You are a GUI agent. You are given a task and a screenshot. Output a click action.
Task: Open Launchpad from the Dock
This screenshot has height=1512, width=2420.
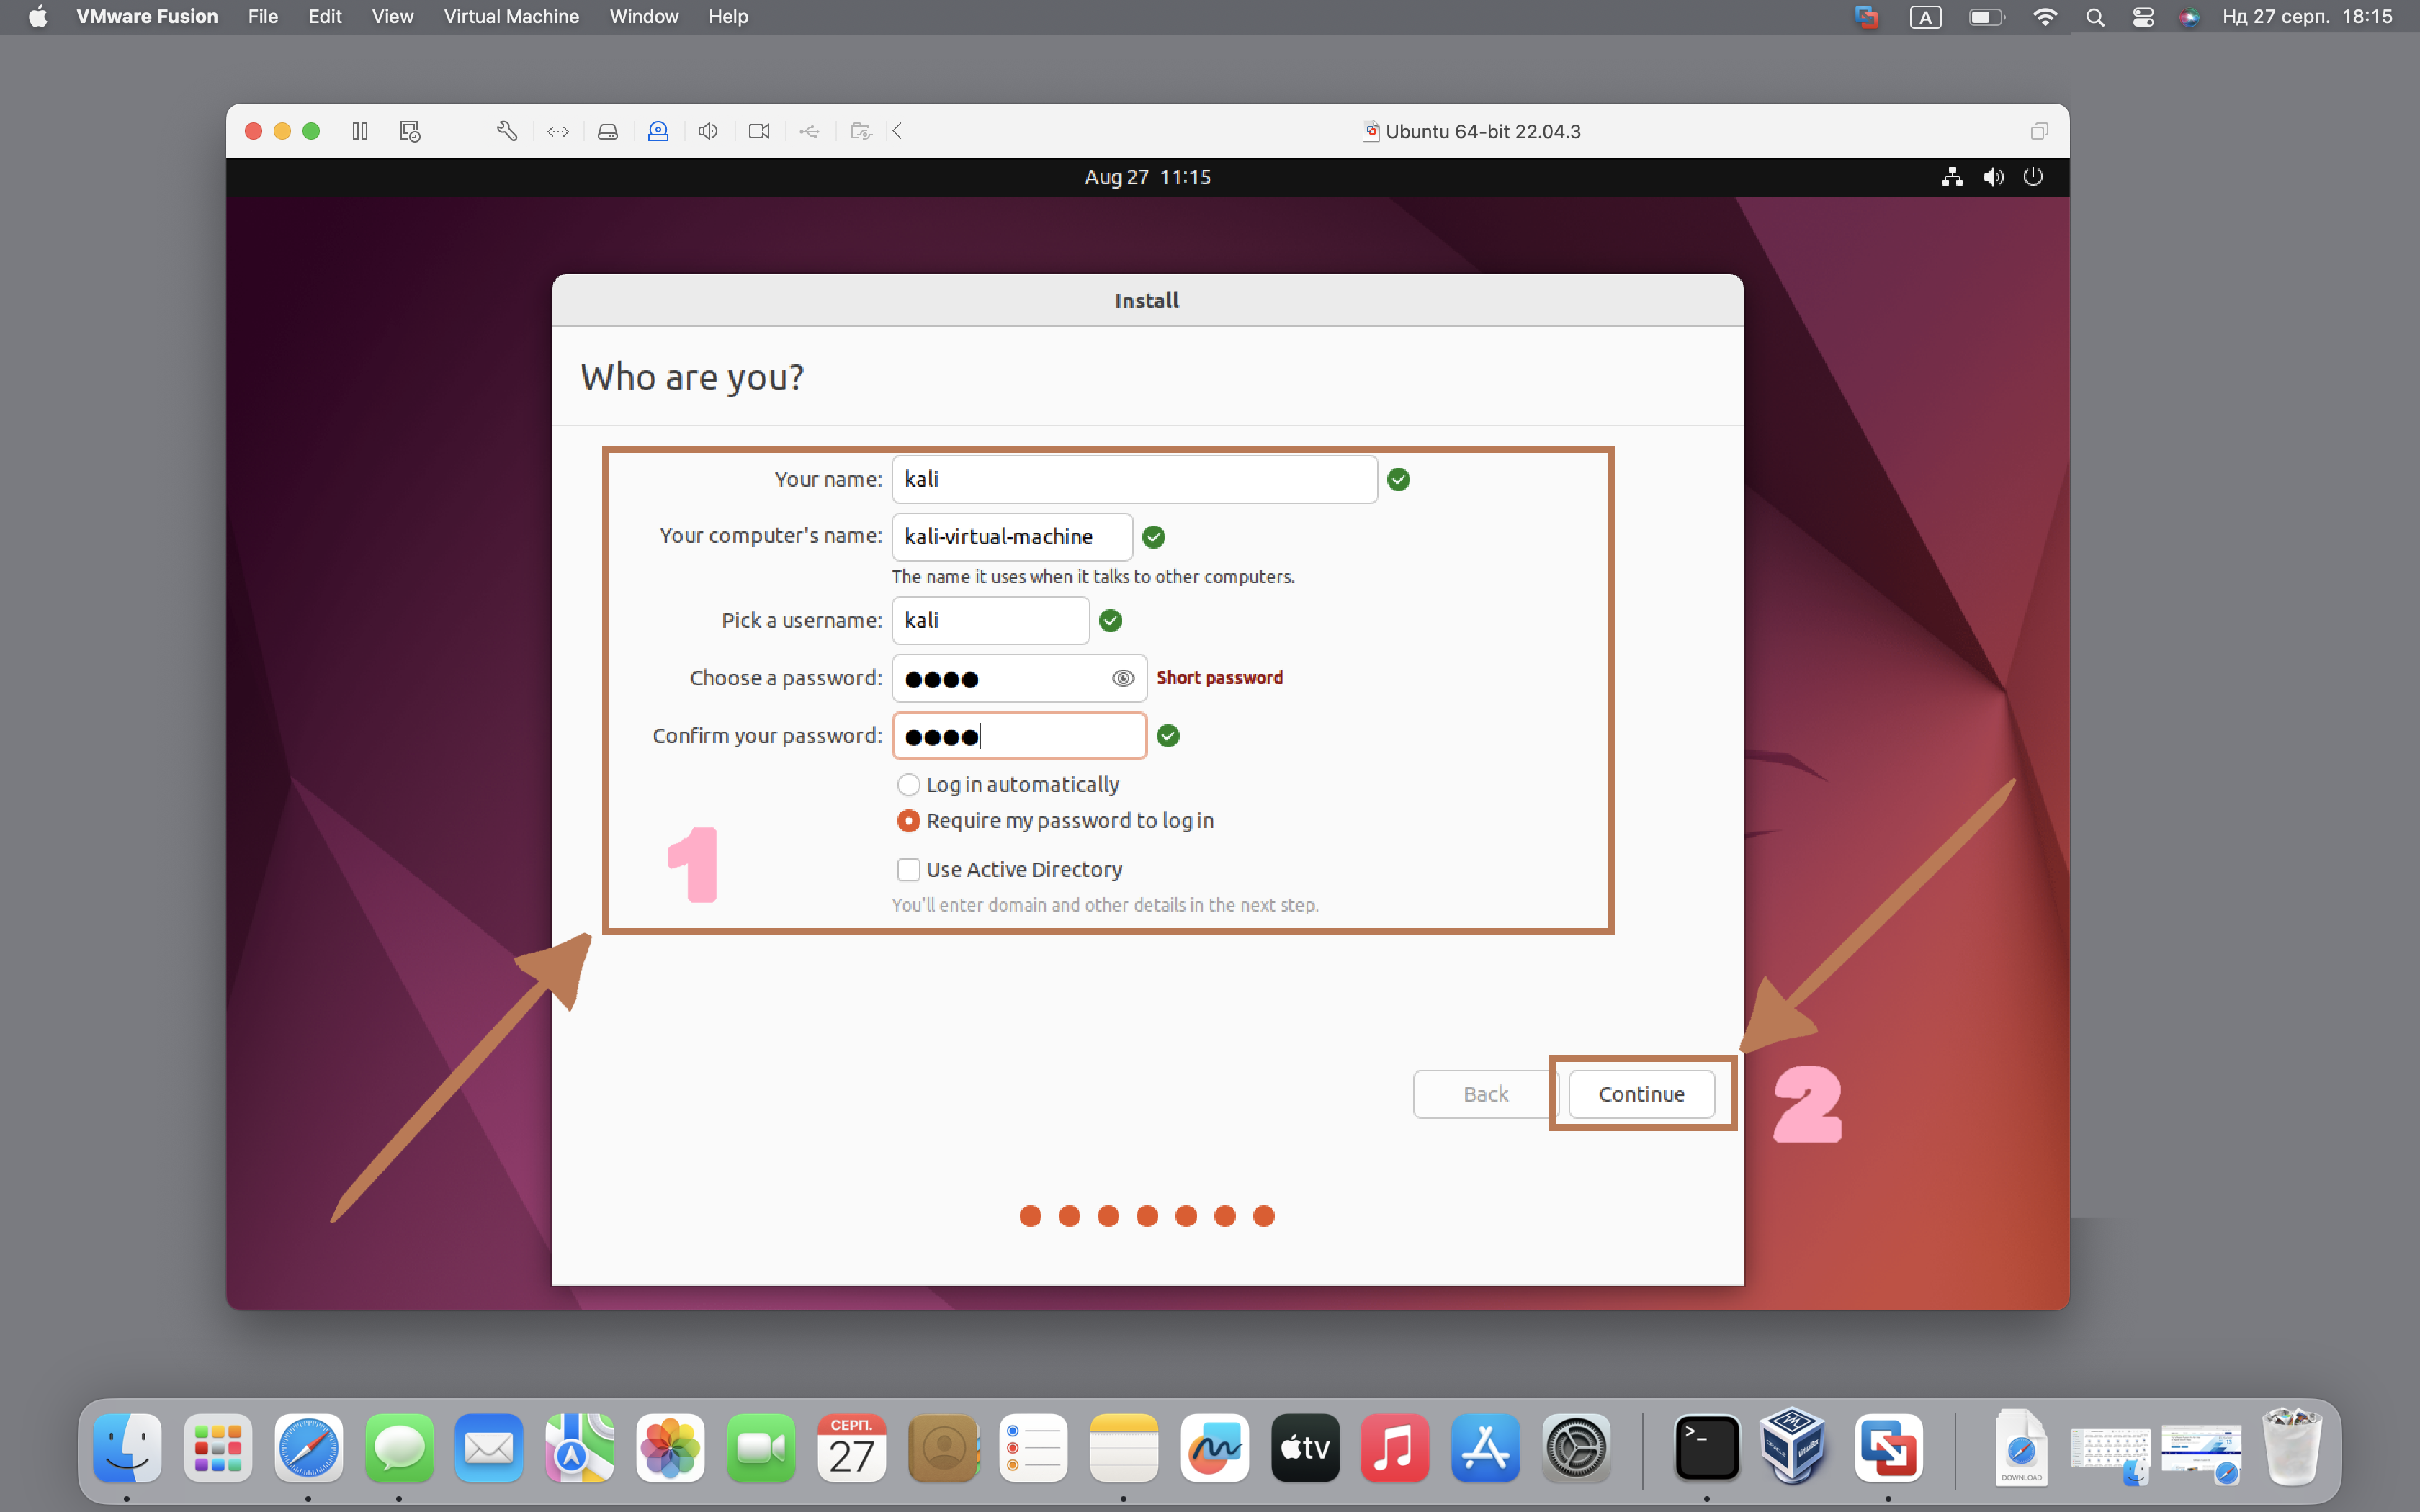coord(218,1448)
